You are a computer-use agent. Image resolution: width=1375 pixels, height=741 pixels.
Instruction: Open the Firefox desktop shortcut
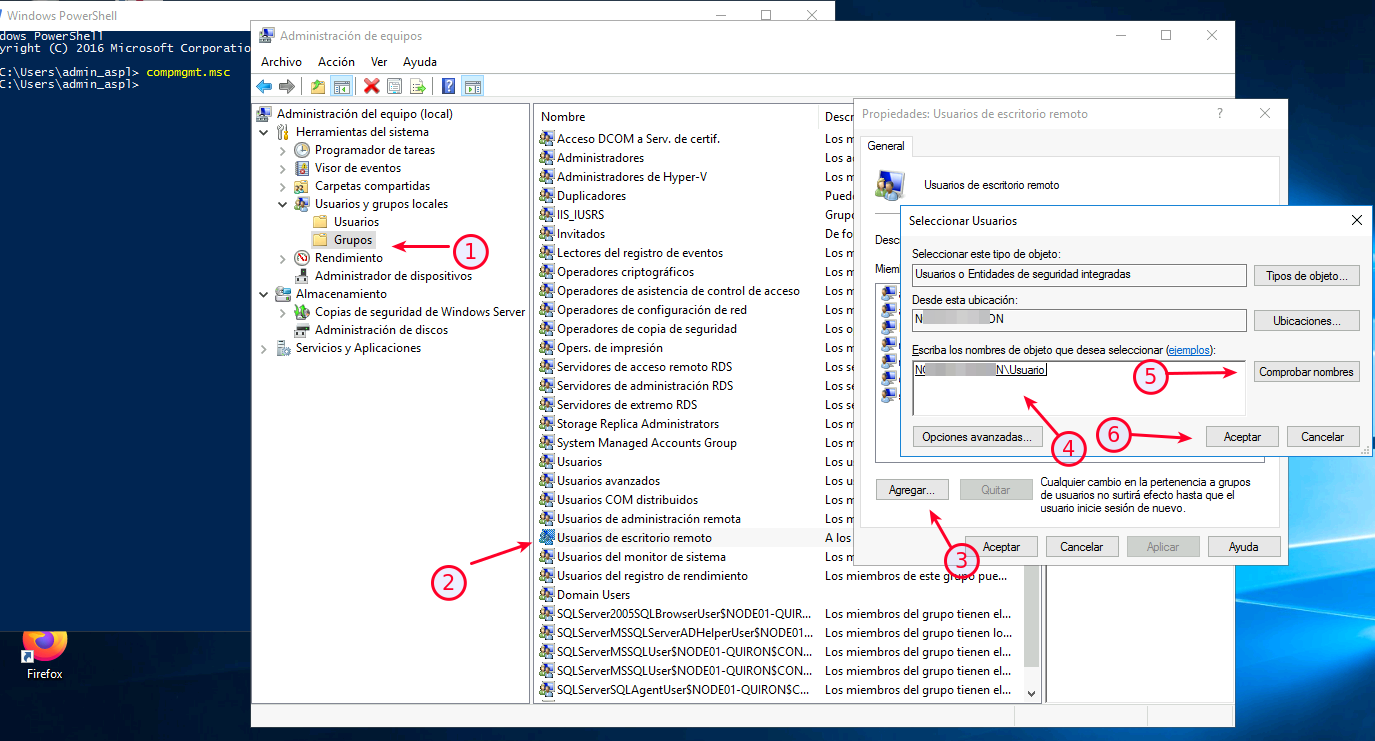44,652
